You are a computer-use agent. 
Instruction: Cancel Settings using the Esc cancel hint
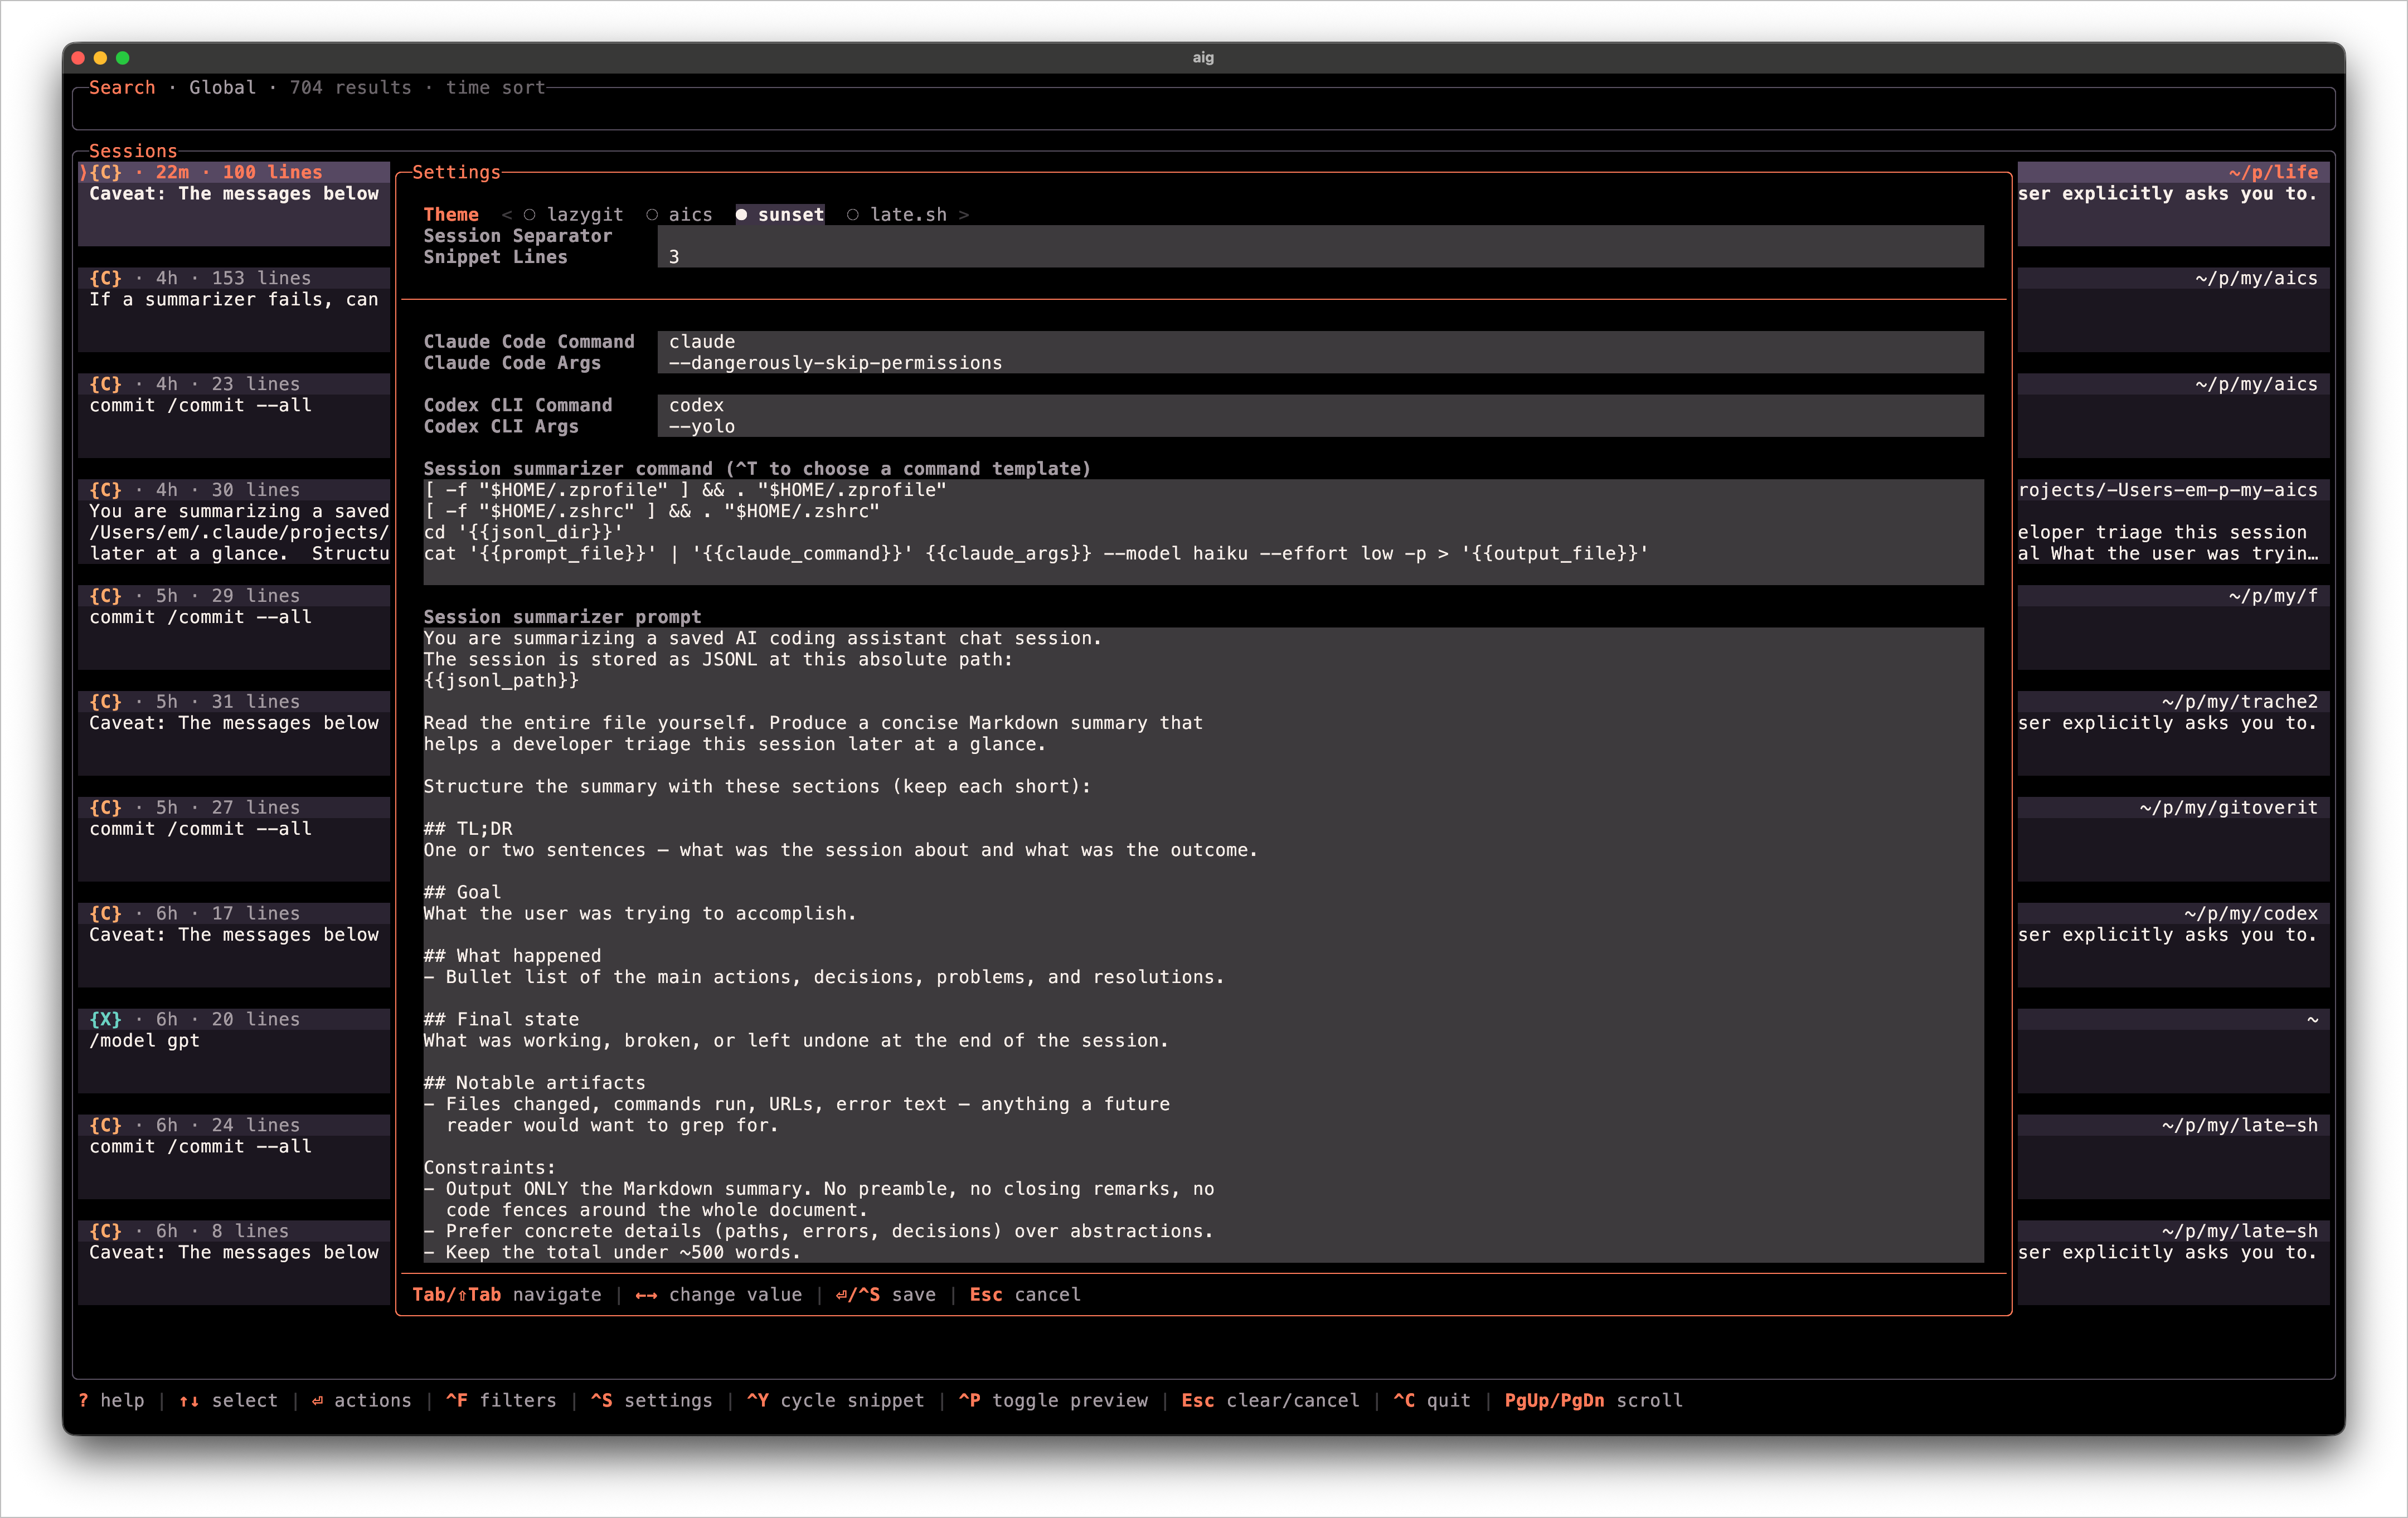pos(1025,1295)
